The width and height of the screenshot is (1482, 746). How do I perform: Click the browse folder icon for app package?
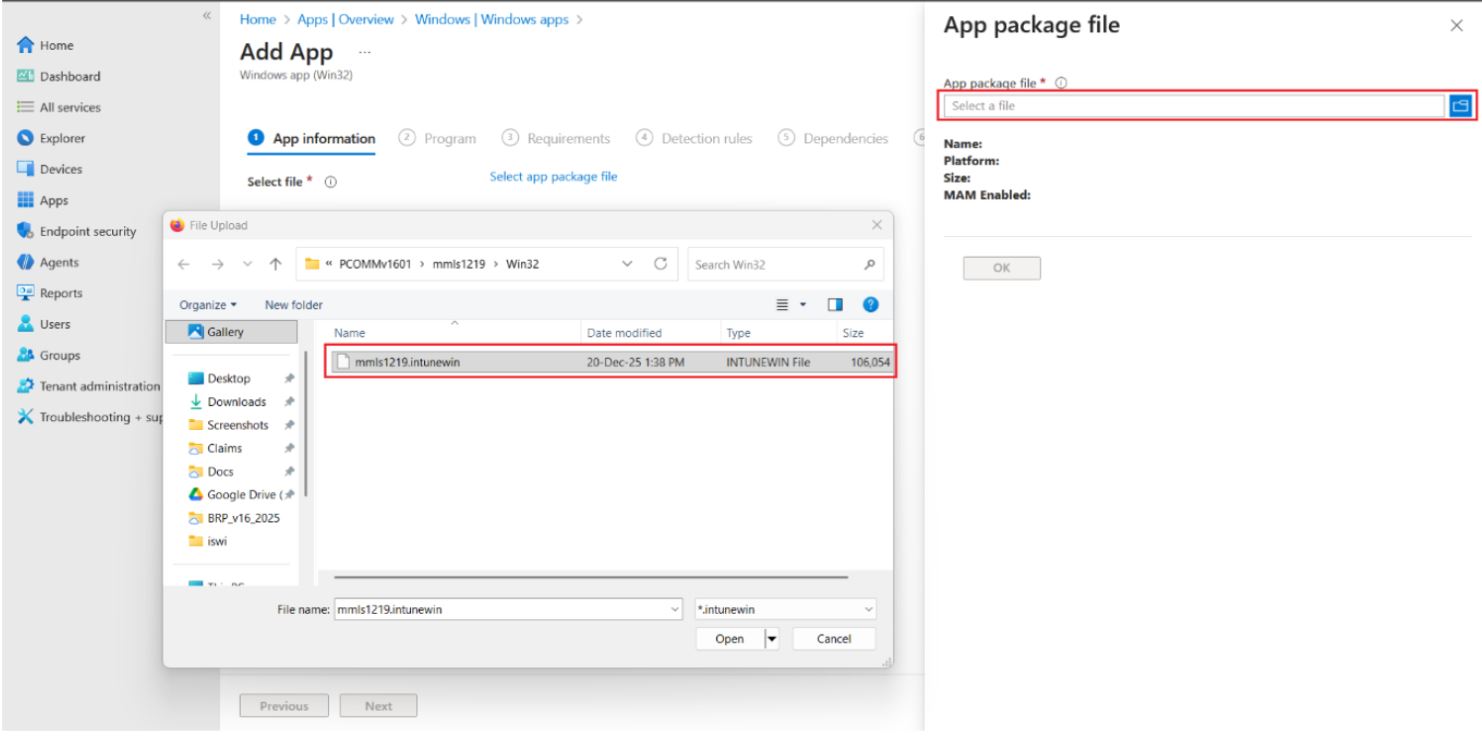point(1459,106)
